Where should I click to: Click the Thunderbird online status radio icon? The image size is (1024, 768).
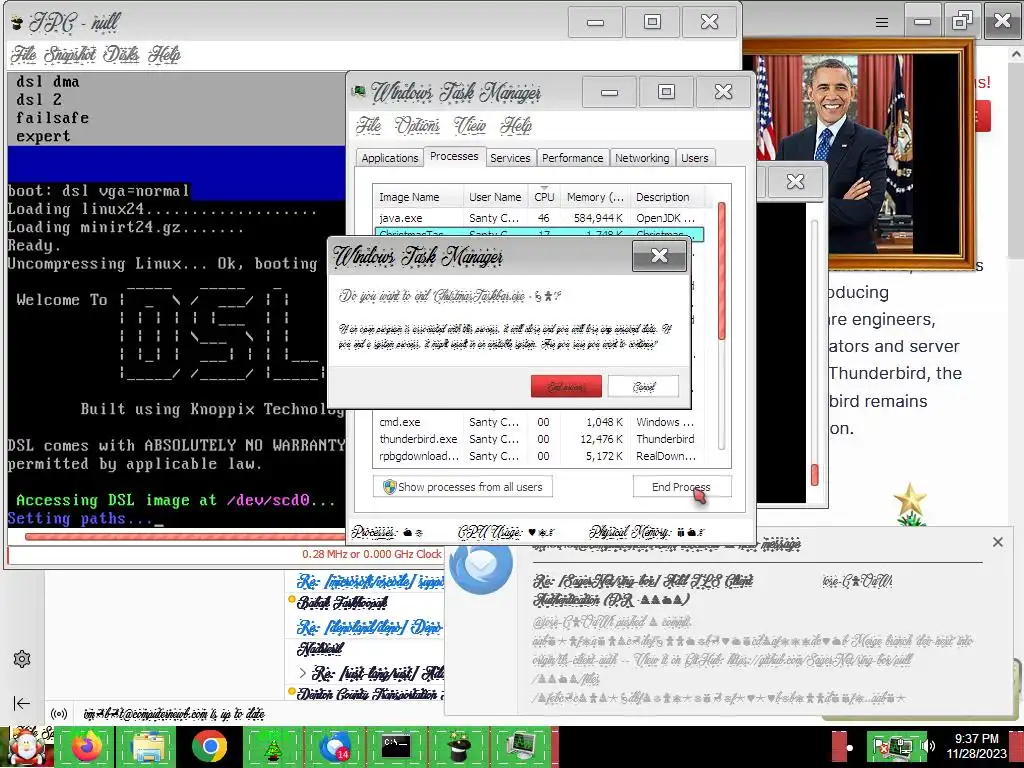59,714
